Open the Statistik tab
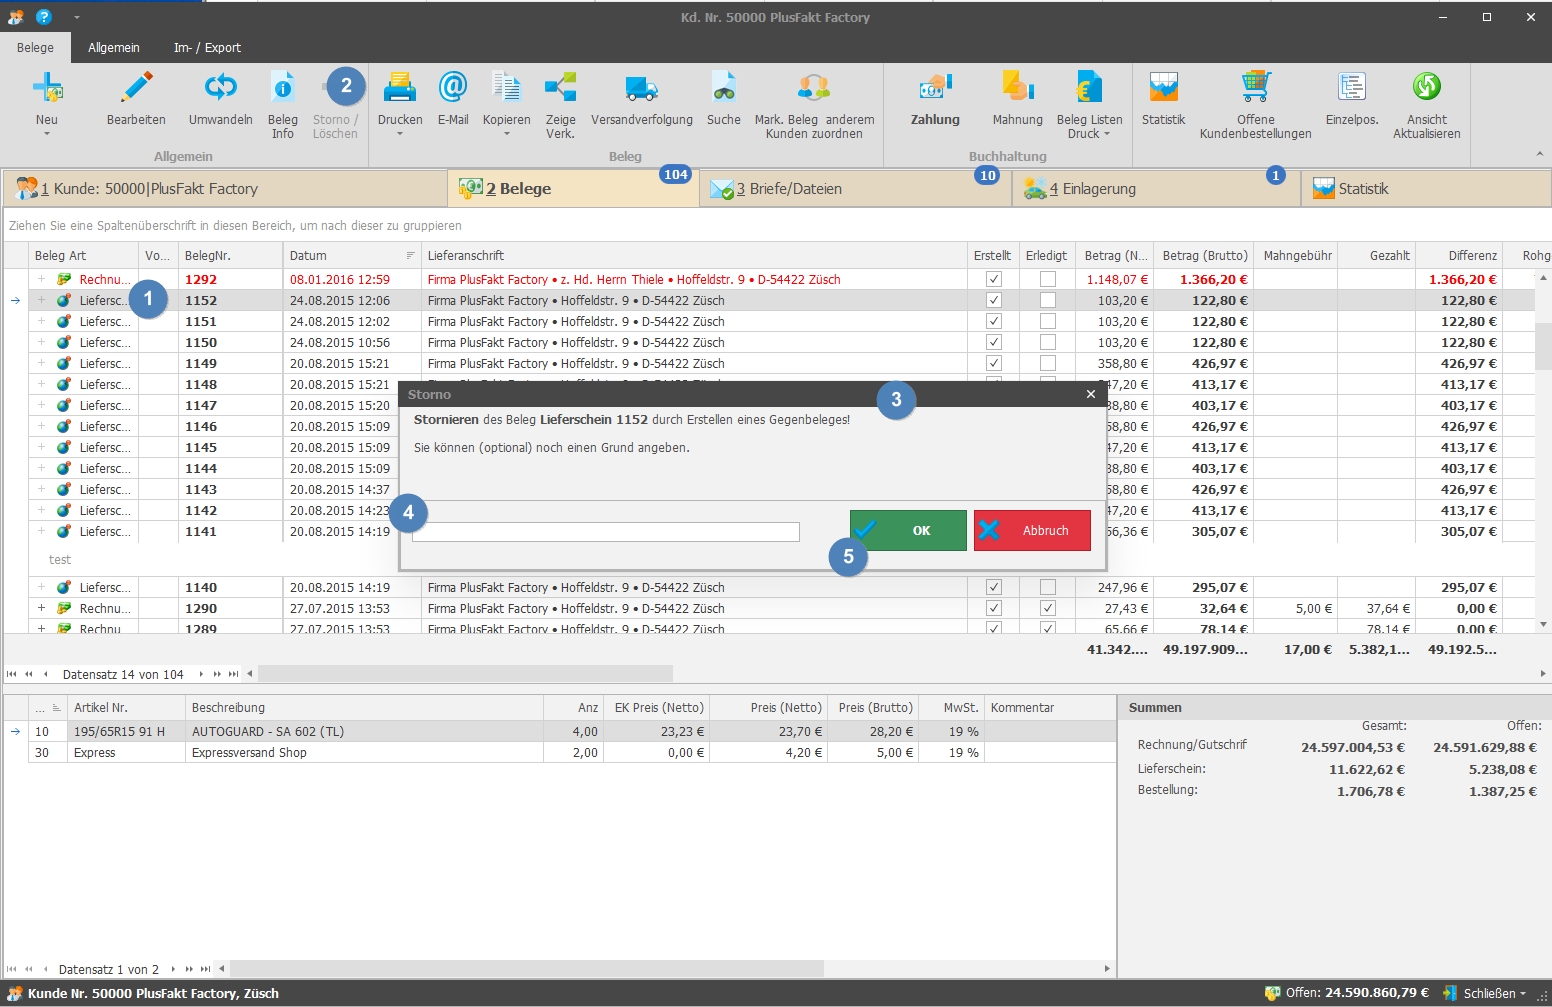This screenshot has width=1552, height=1007. click(x=1426, y=188)
